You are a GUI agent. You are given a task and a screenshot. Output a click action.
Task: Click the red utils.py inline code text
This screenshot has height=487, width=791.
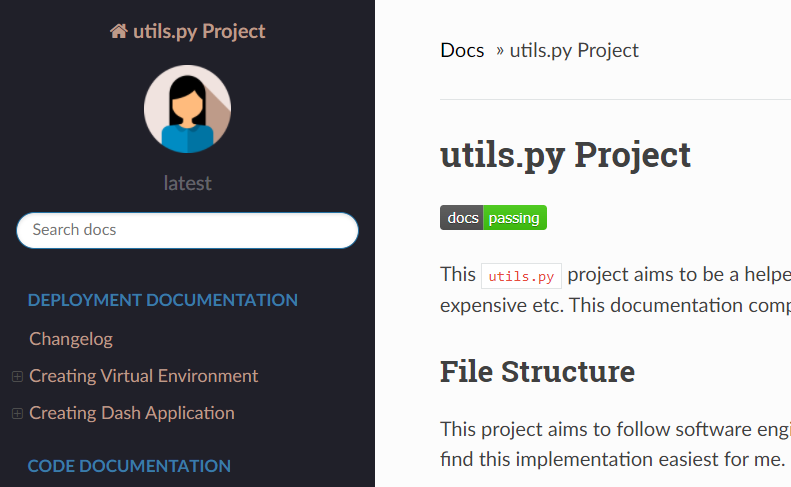pos(521,275)
